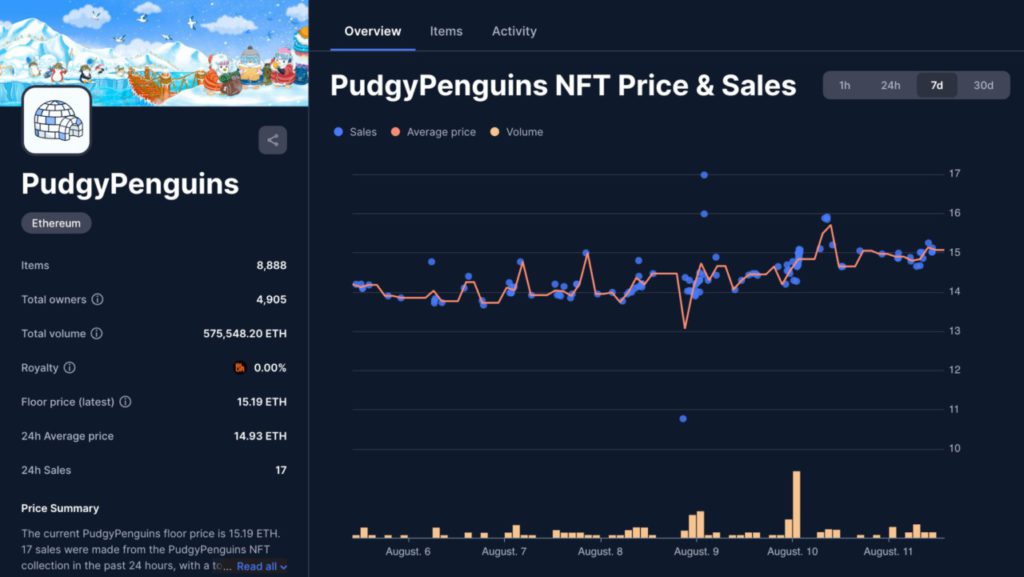
Task: Click the igloo collection avatar
Action: [57, 121]
